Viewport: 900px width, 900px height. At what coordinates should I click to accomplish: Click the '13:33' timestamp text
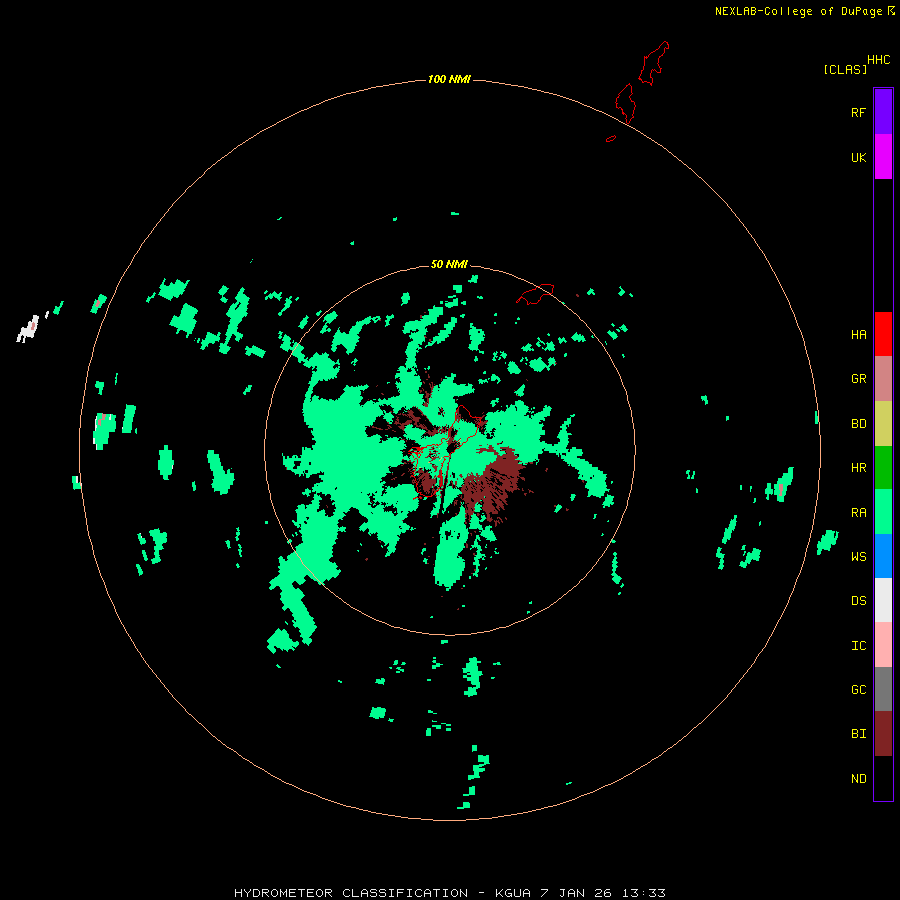643,893
